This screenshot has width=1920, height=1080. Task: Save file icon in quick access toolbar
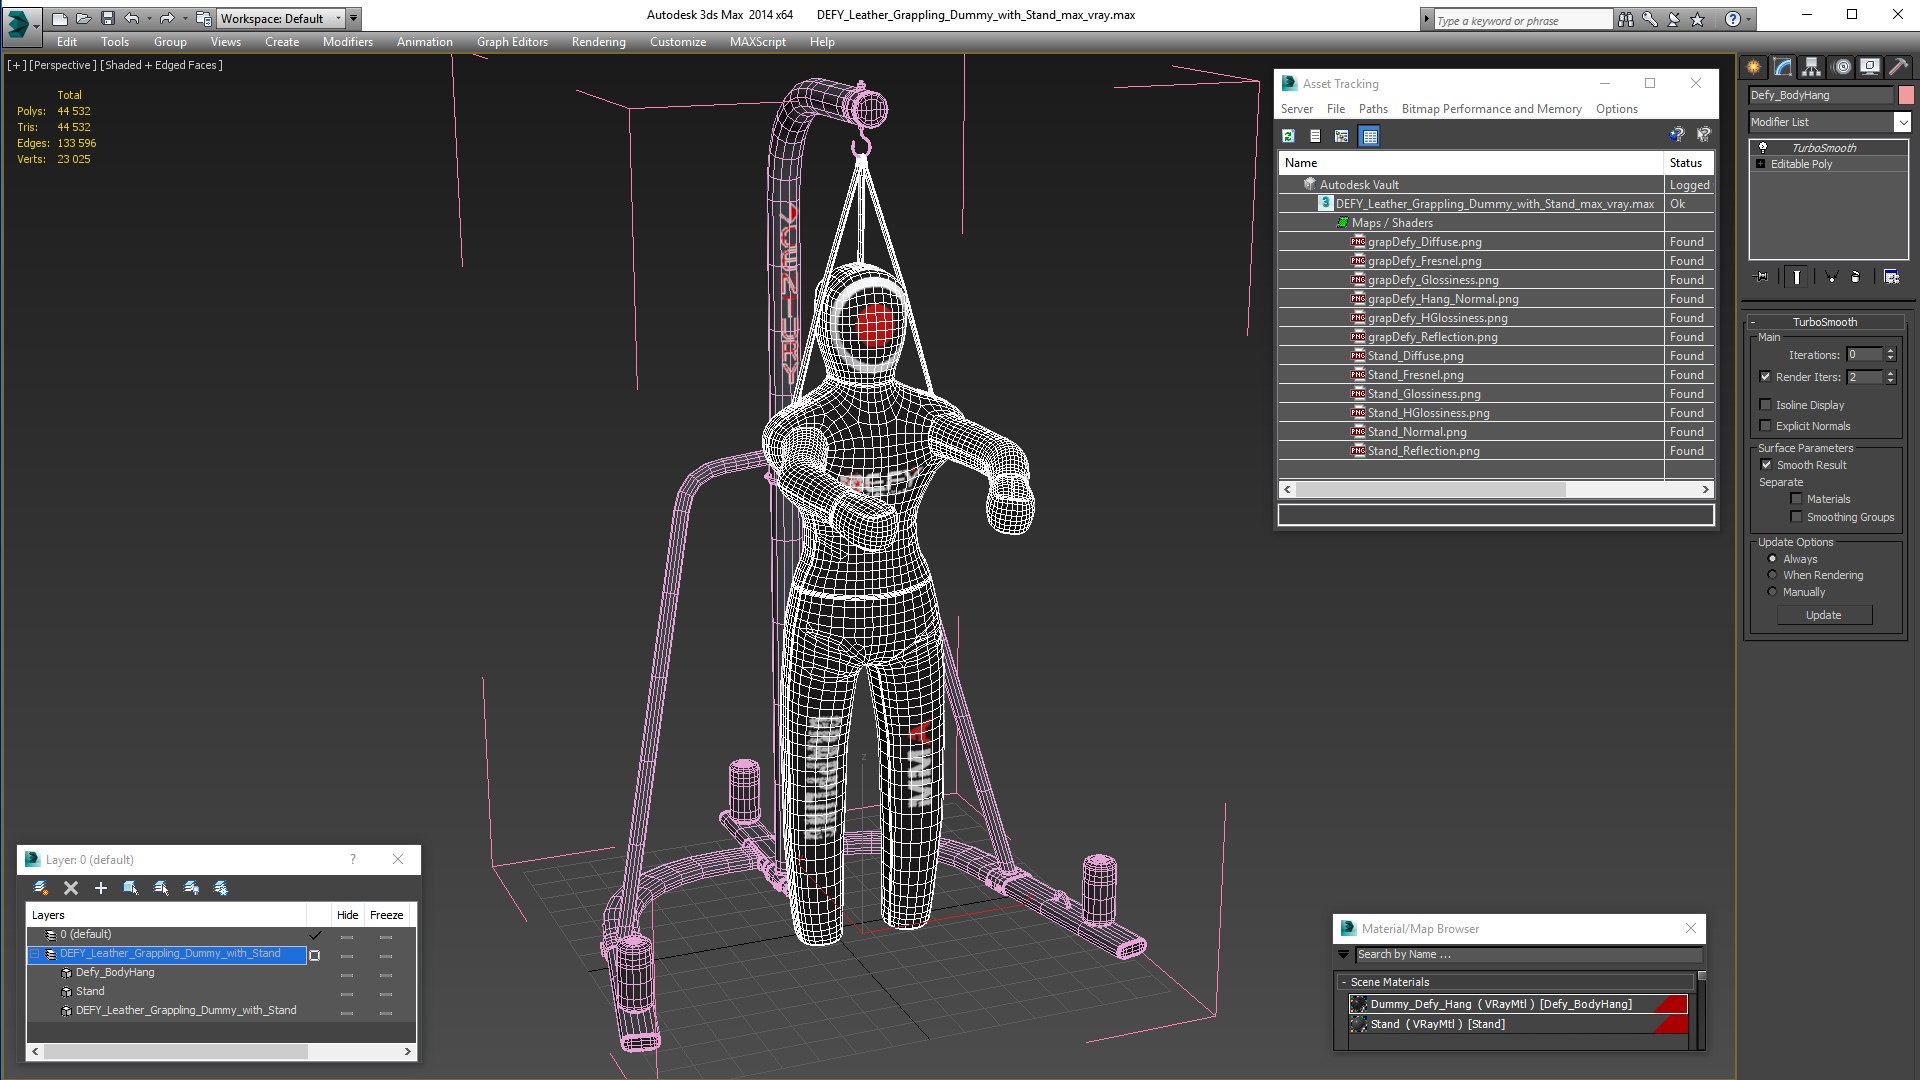[x=108, y=18]
